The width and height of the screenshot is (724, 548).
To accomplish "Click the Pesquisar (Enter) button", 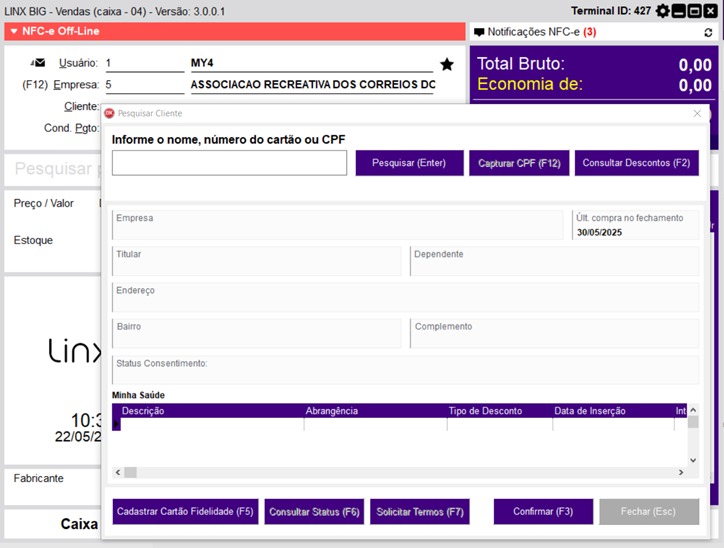I will (409, 163).
